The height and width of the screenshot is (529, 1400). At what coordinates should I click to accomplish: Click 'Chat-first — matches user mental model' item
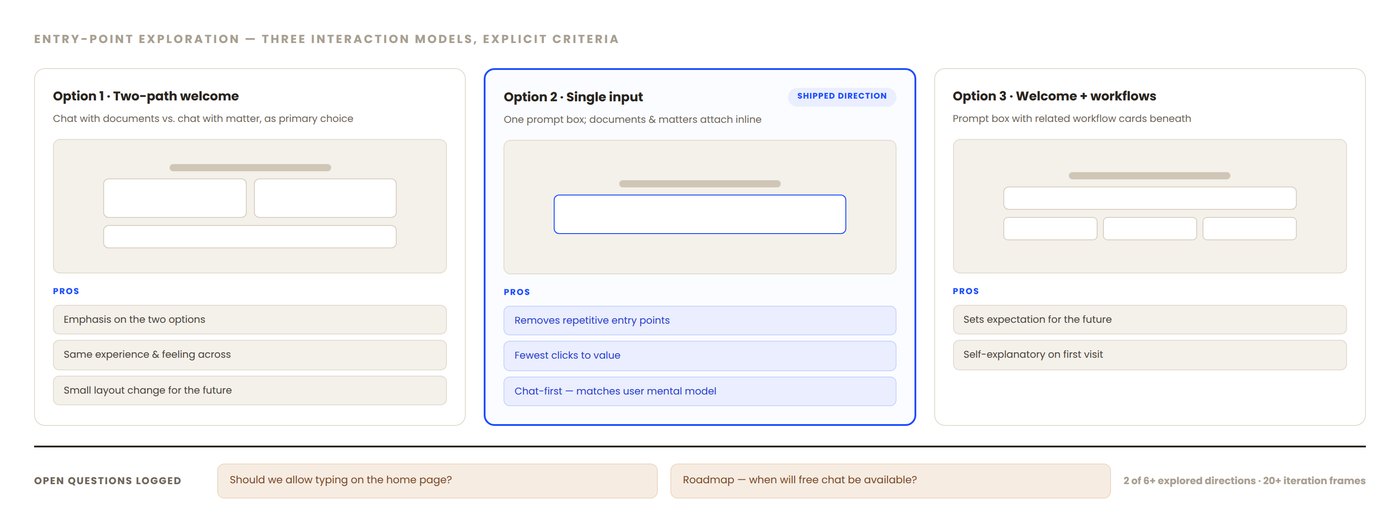click(x=700, y=391)
